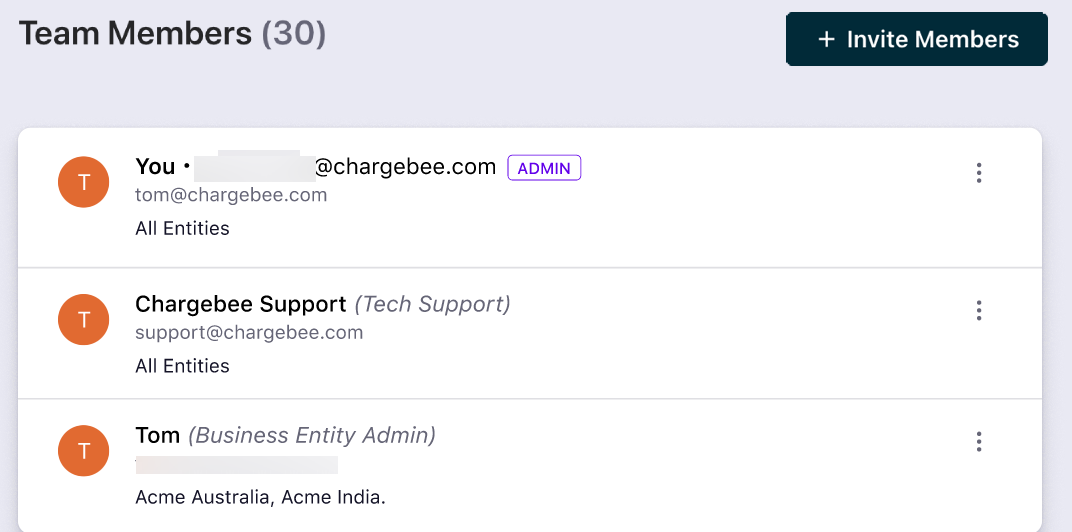Click the Team Members heading
The image size is (1072, 532).
coord(135,34)
